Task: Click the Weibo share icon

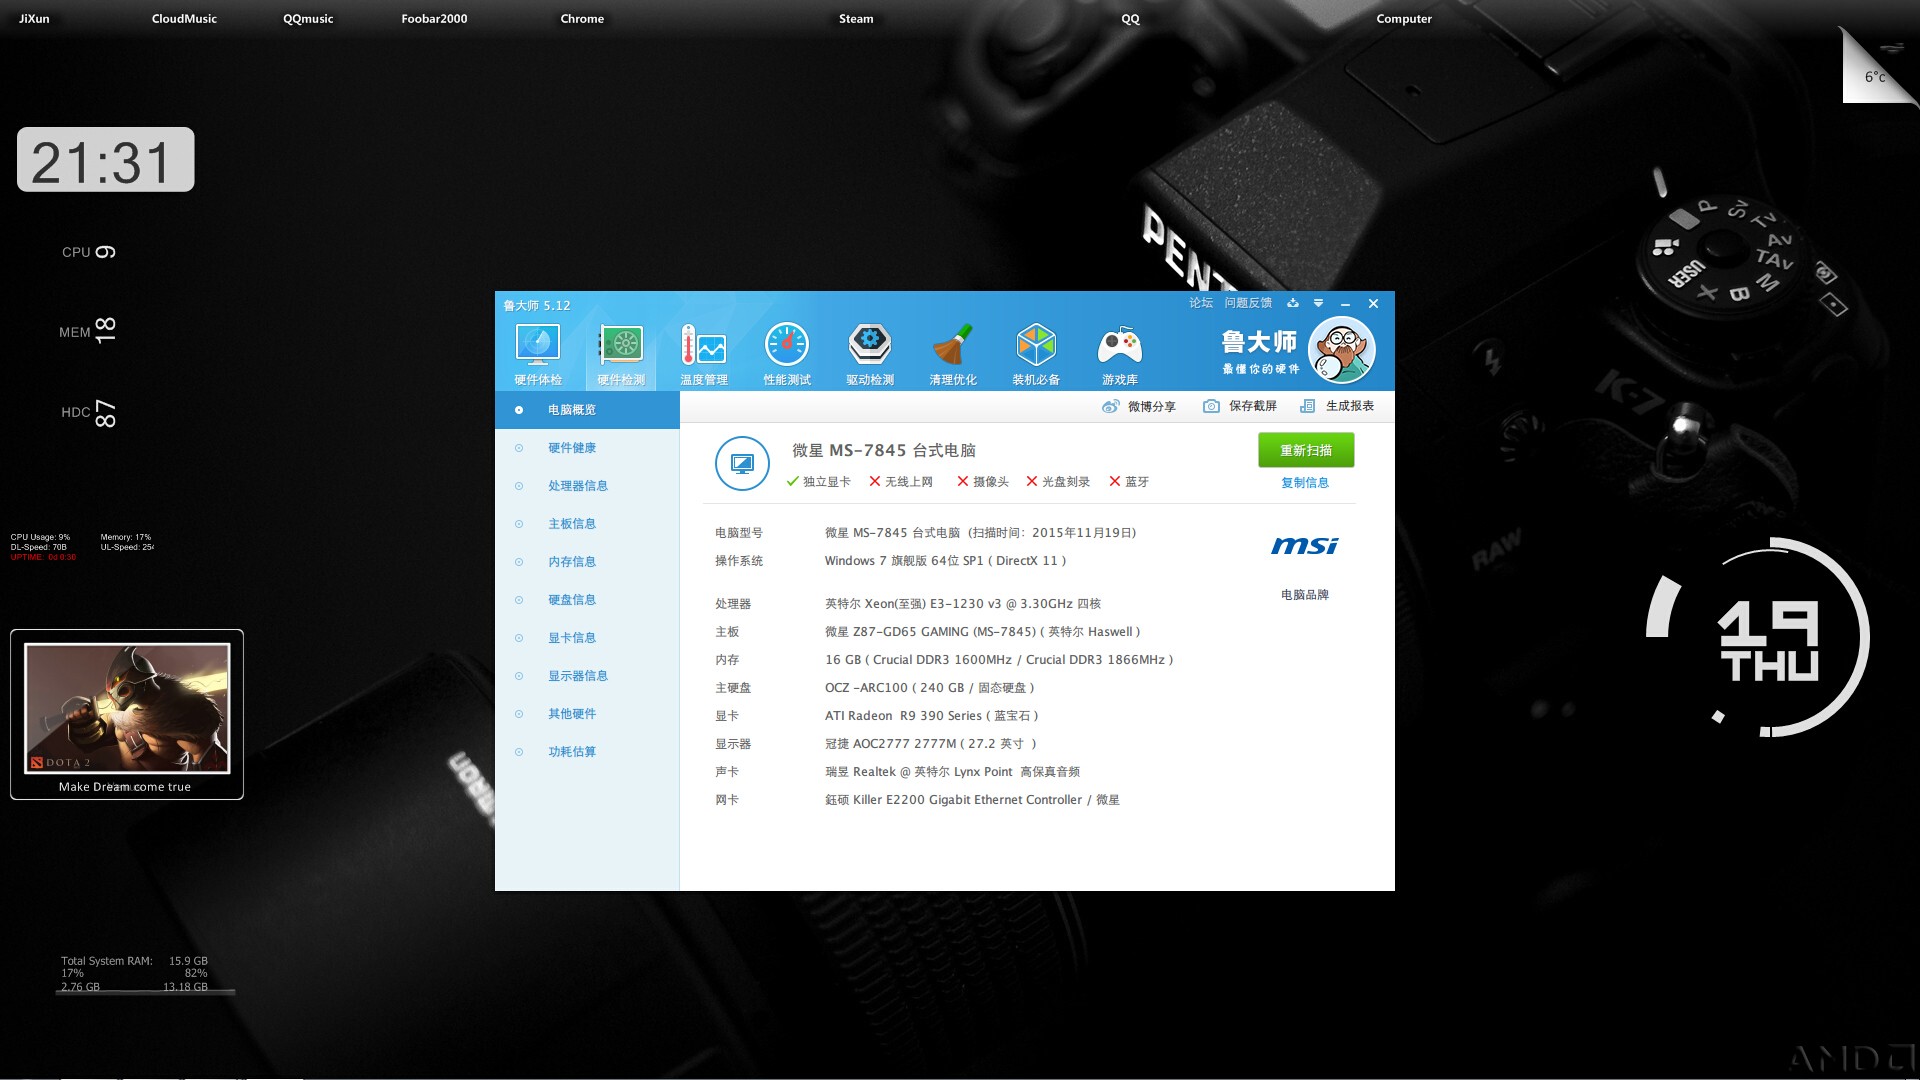Action: (x=1110, y=406)
